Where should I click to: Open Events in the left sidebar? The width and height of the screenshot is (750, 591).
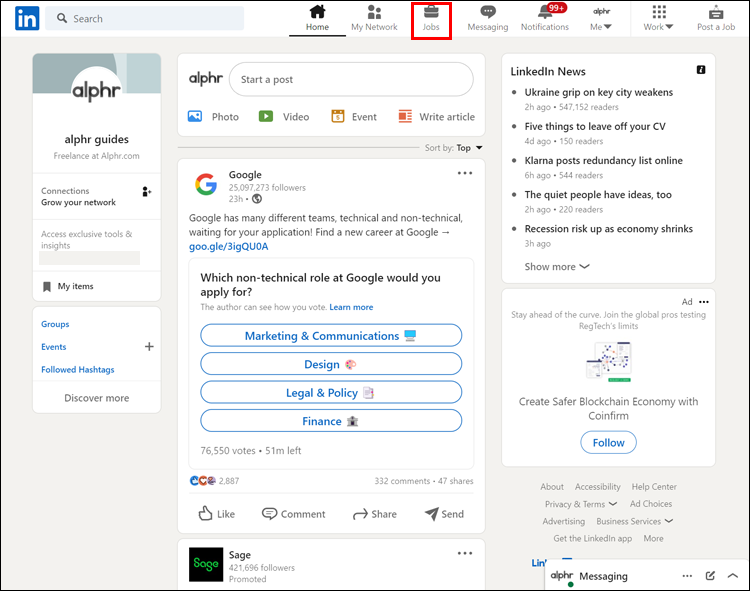click(54, 347)
